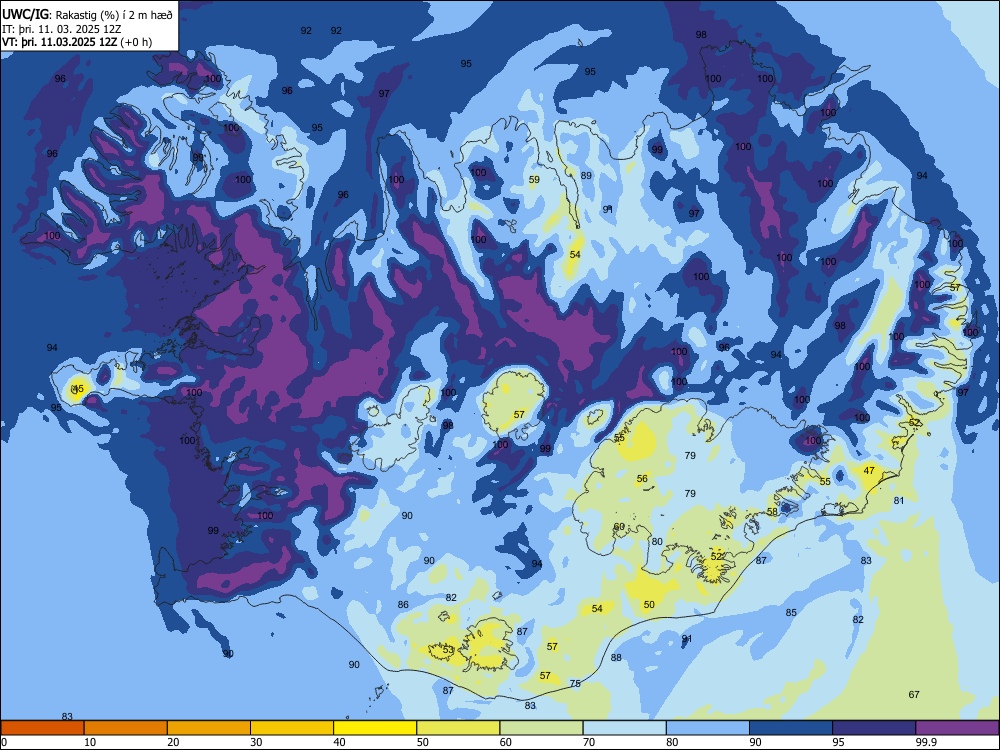Image resolution: width=1000 pixels, height=750 pixels.
Task: Click the humidity value 81 on the map
Action: 899,501
